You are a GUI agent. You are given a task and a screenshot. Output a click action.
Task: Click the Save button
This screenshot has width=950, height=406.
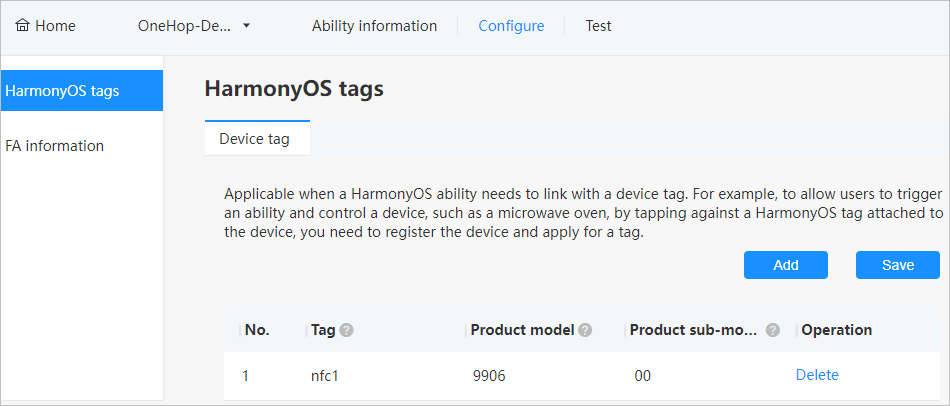[898, 265]
